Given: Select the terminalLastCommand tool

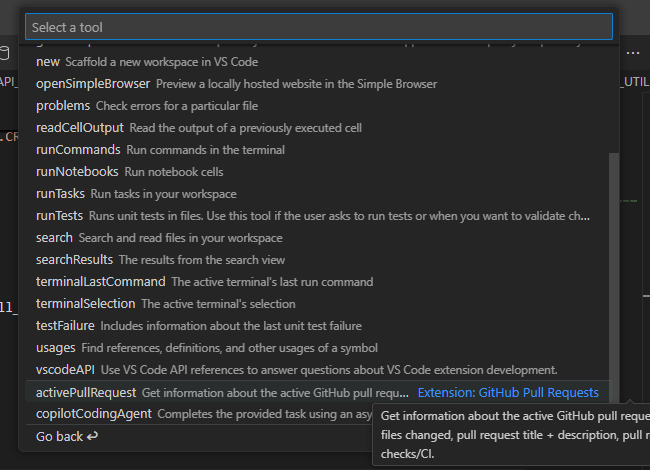Looking at the screenshot, I should coord(100,281).
